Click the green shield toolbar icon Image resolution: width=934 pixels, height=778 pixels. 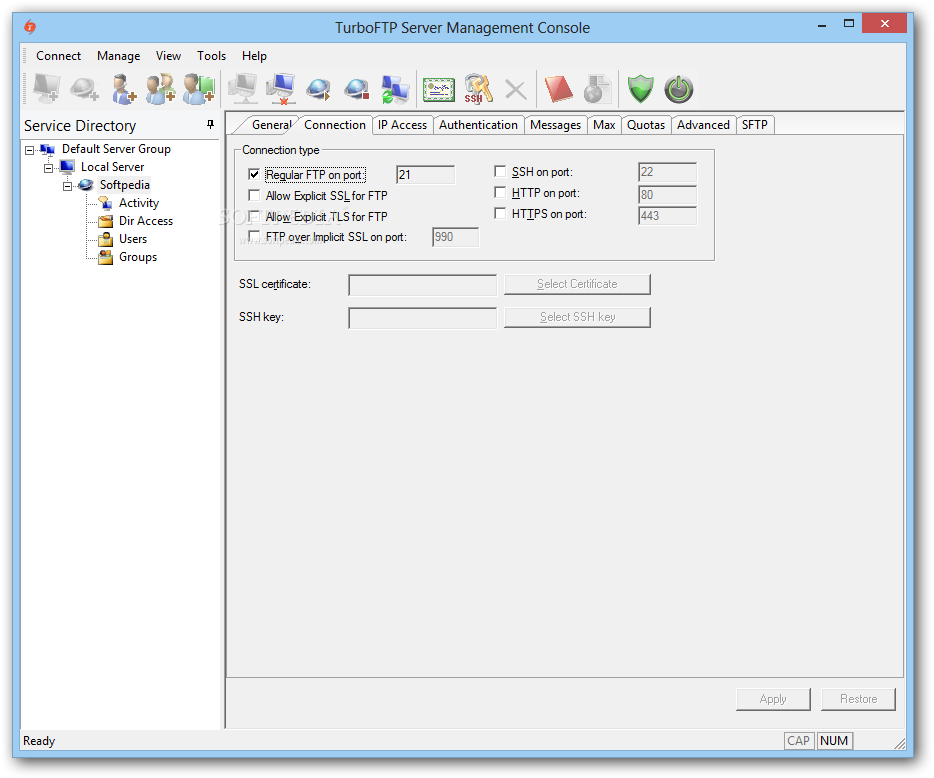(x=641, y=89)
